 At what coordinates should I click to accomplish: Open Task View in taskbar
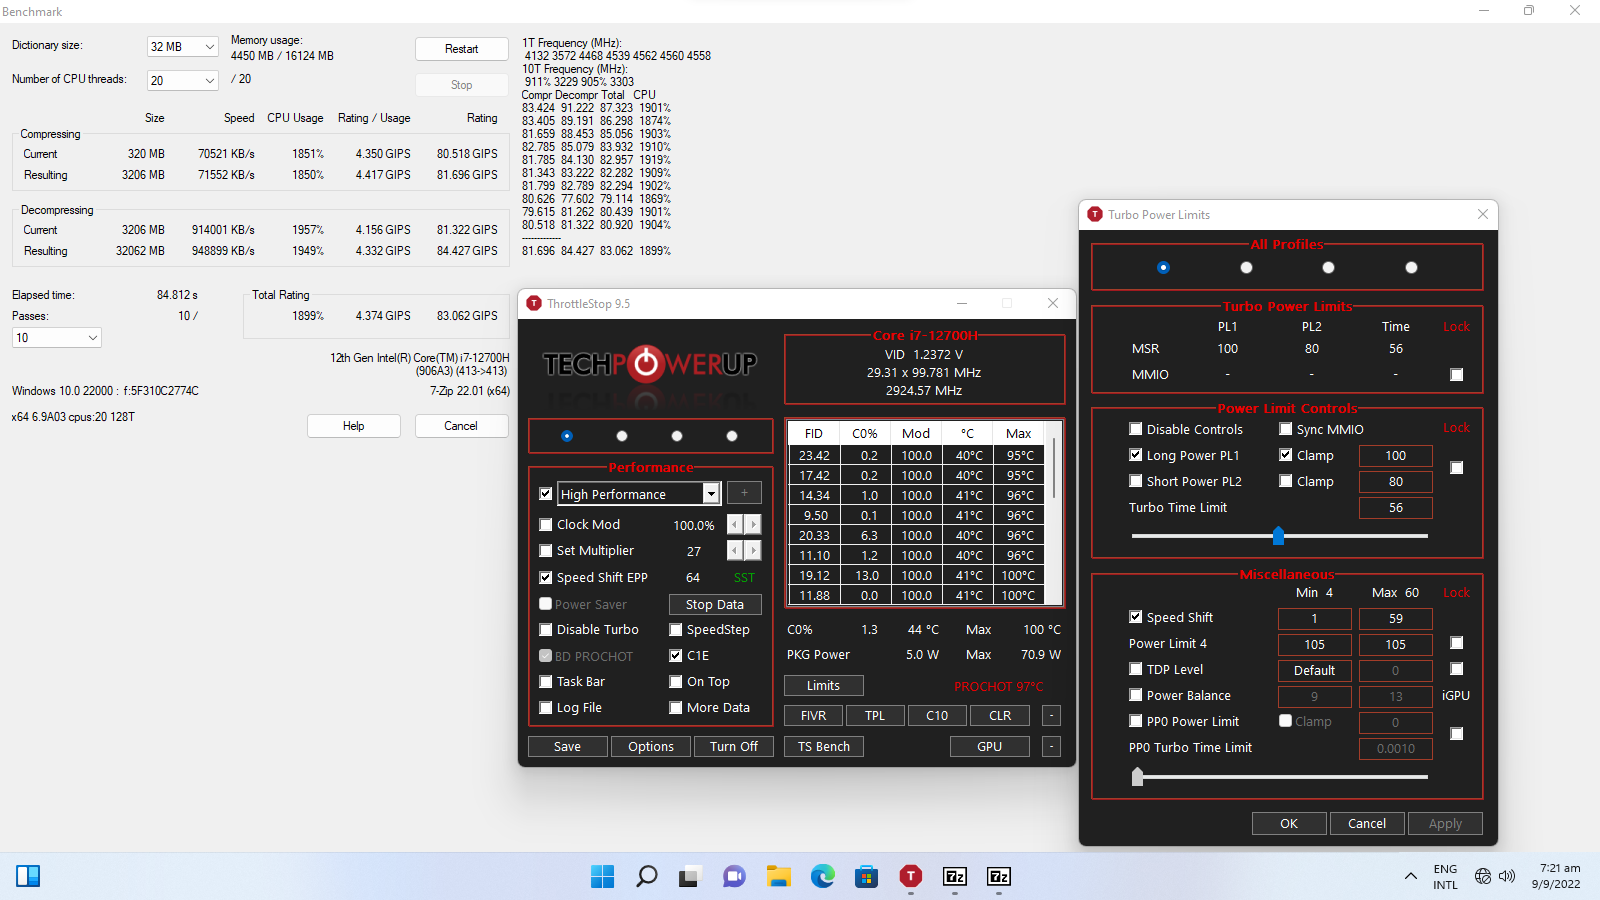tap(690, 877)
